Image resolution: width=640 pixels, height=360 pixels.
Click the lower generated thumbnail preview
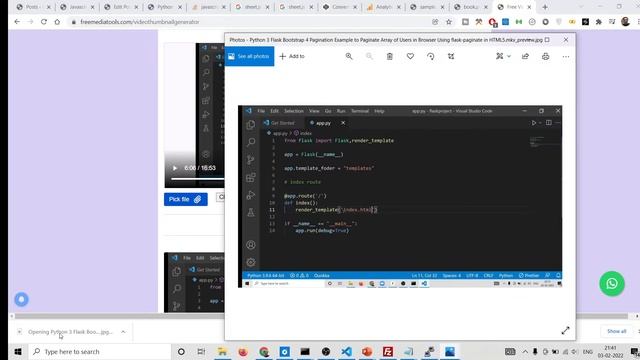click(194, 282)
